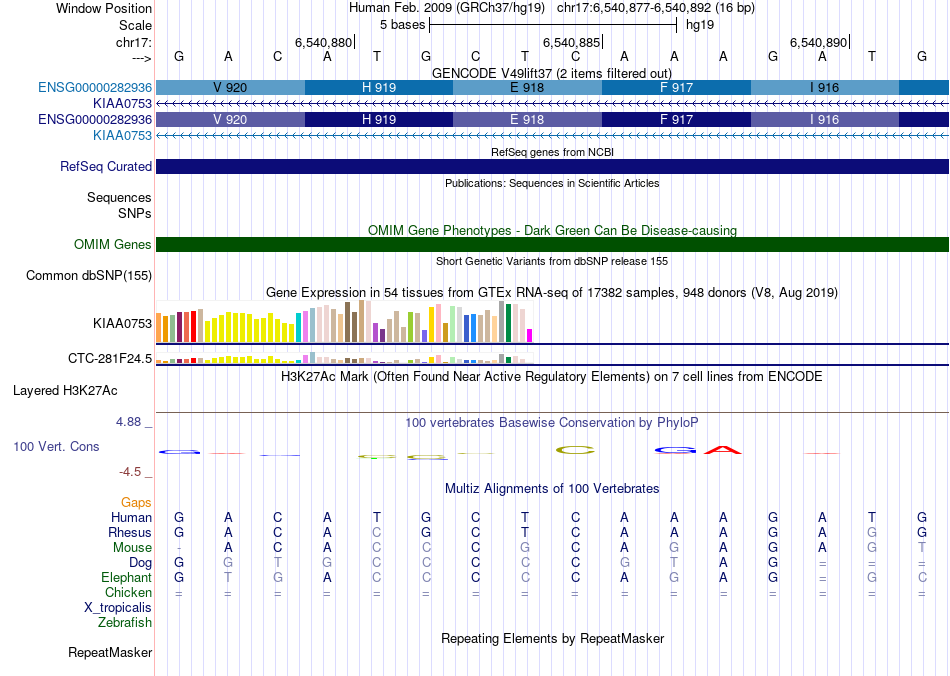Click the Layered H3K27Ac track label
Screen dimensions: 950x676
click(65, 391)
